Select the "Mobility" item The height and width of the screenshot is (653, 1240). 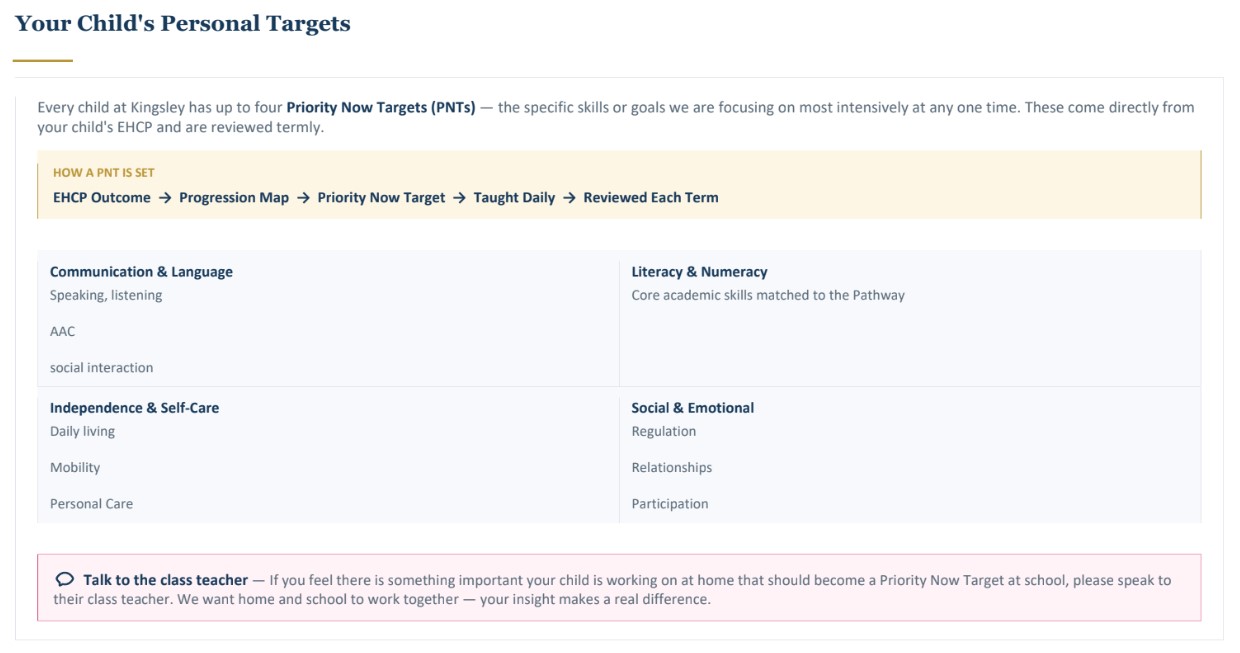(x=75, y=467)
